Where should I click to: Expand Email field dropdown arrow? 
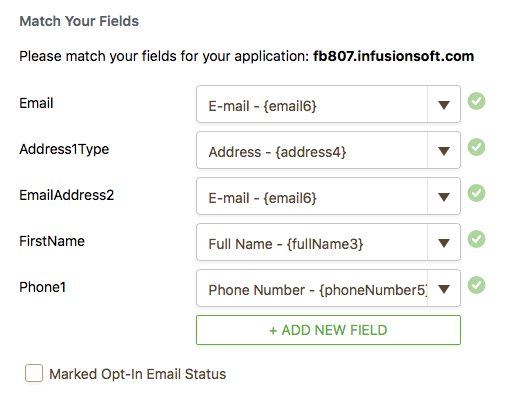444,105
